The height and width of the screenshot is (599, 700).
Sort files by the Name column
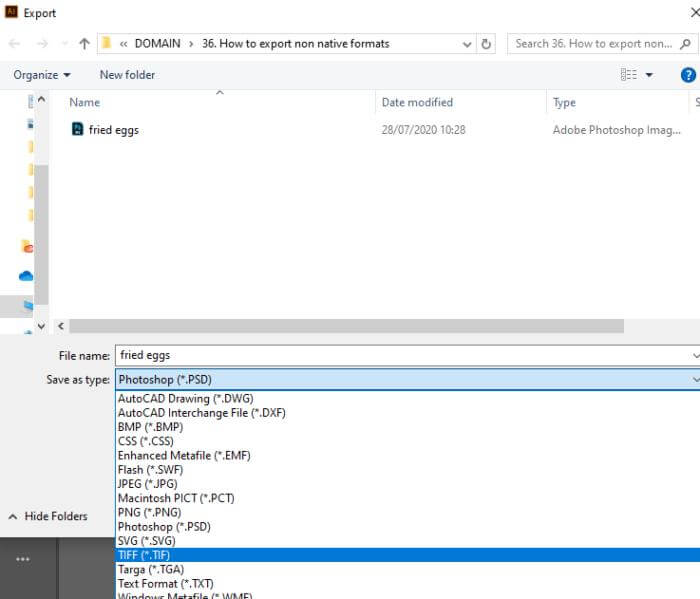point(84,103)
